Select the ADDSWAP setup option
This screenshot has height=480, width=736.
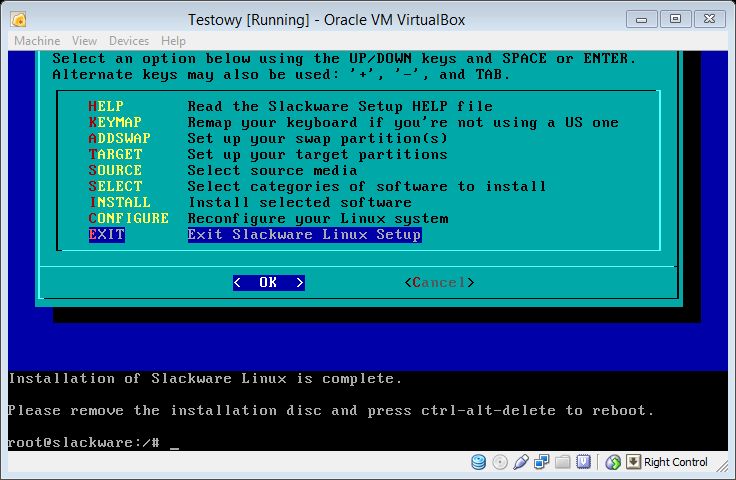point(120,138)
